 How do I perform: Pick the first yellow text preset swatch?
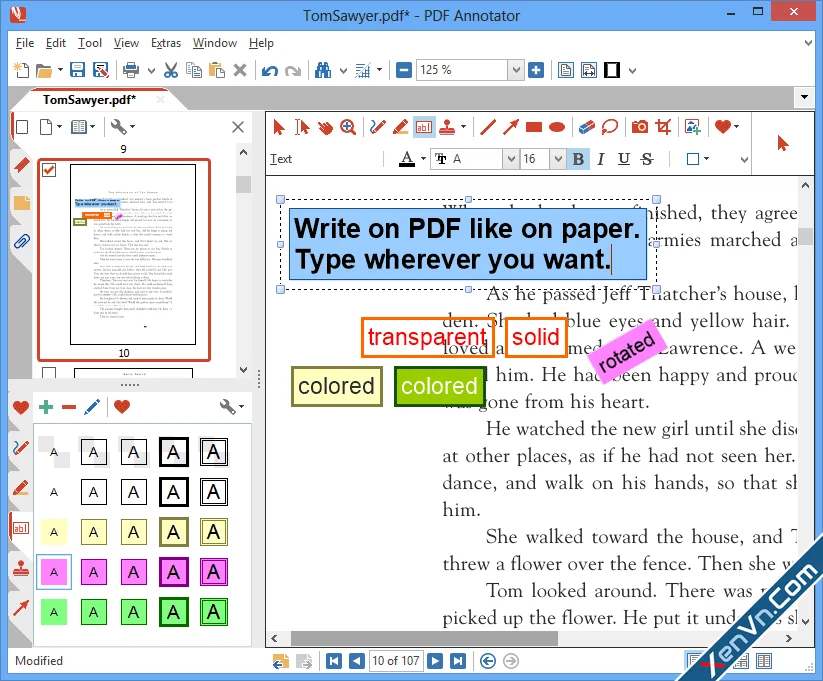(54, 532)
